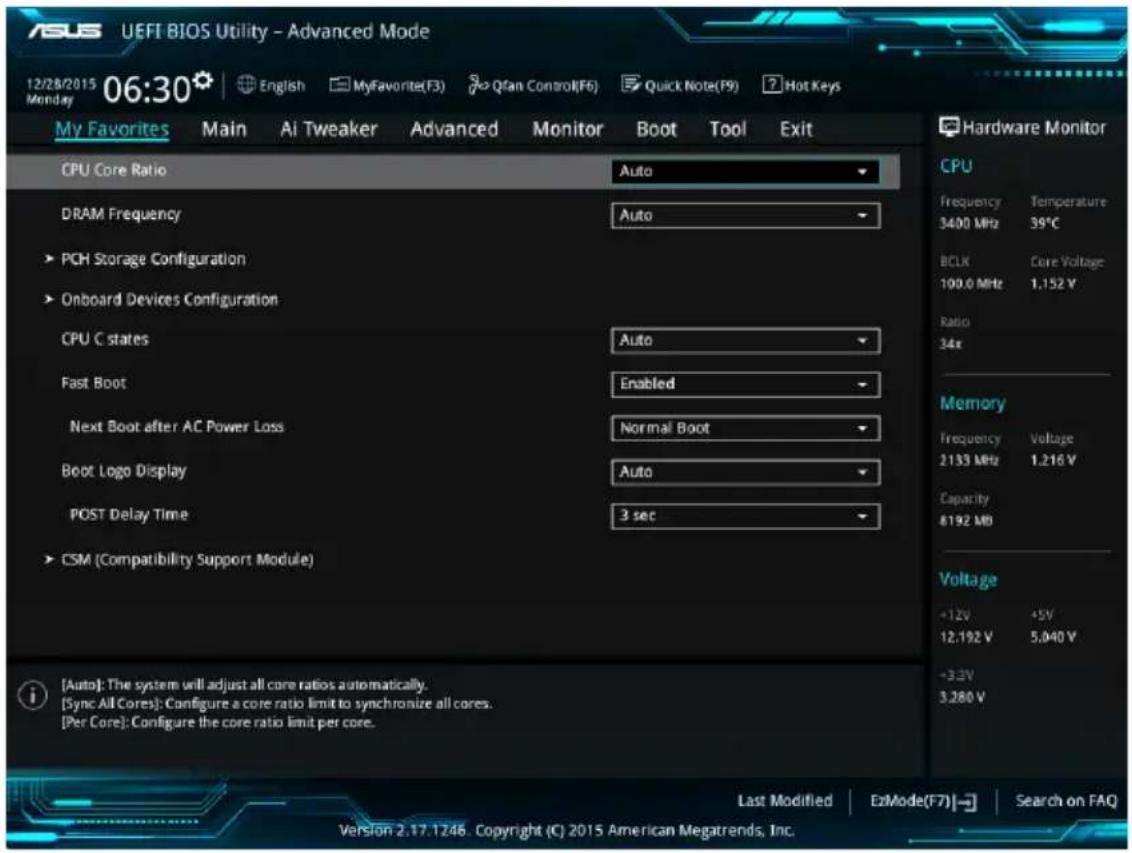
Task: Click the globe language icon
Action: click(x=246, y=85)
